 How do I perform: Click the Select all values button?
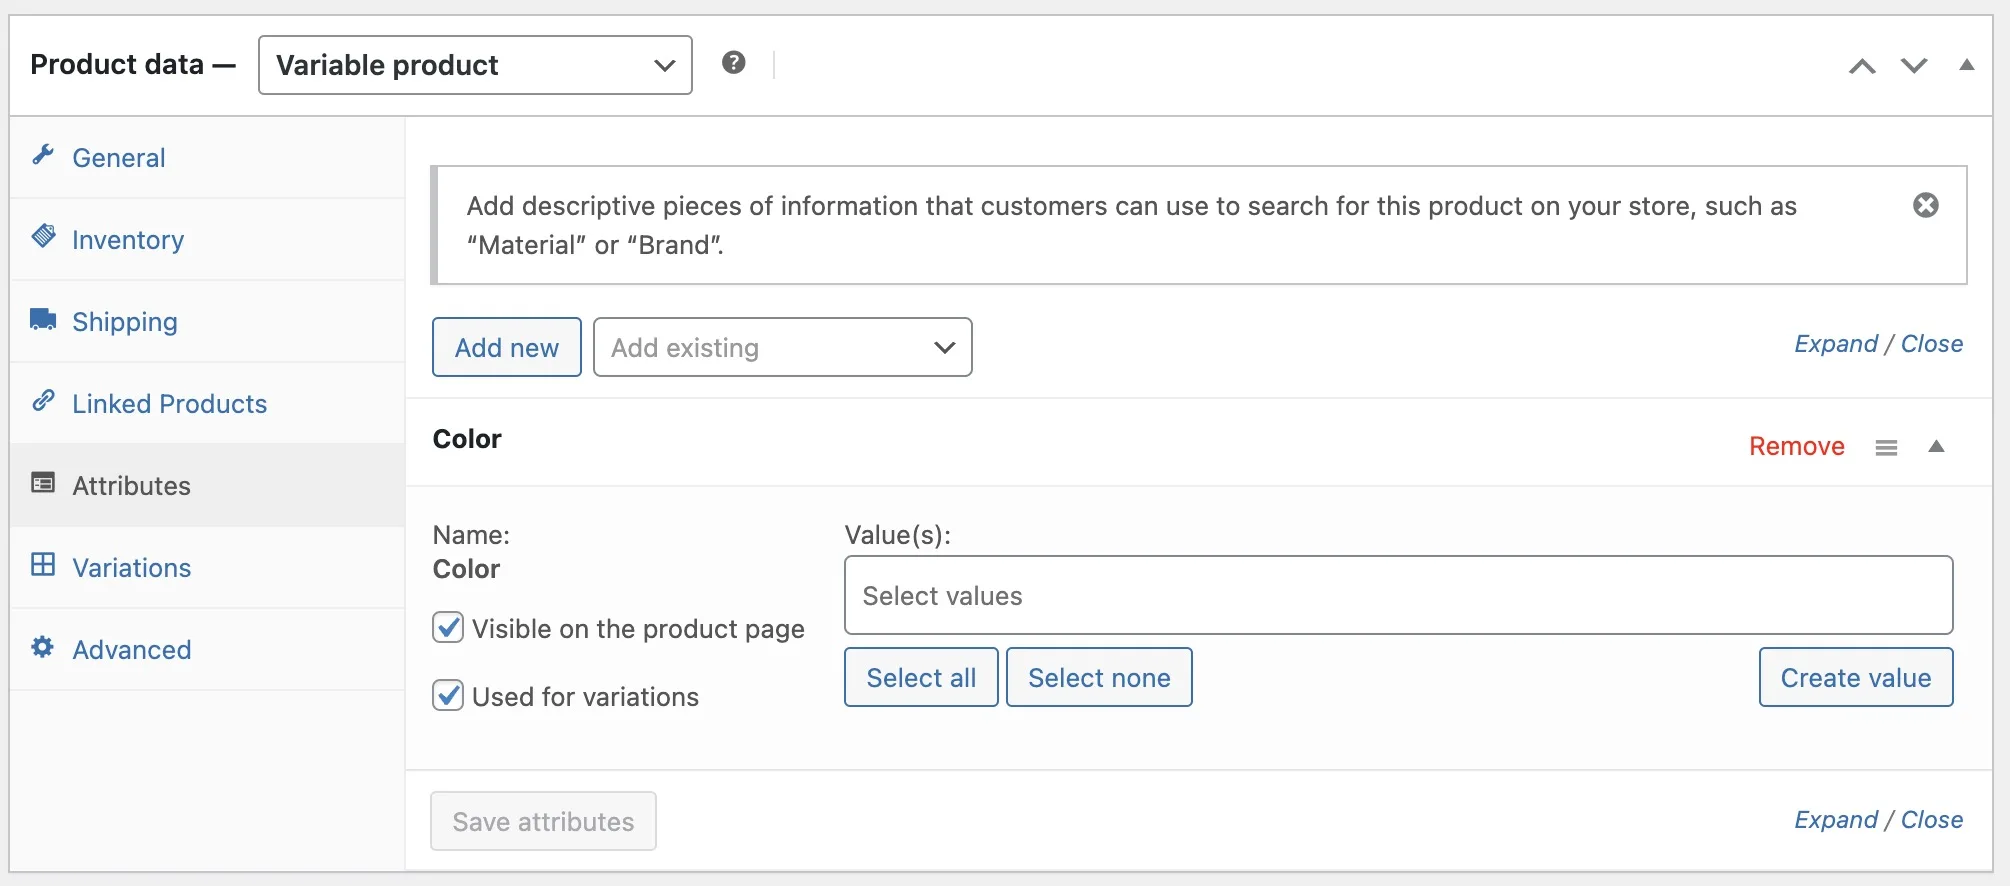click(921, 677)
